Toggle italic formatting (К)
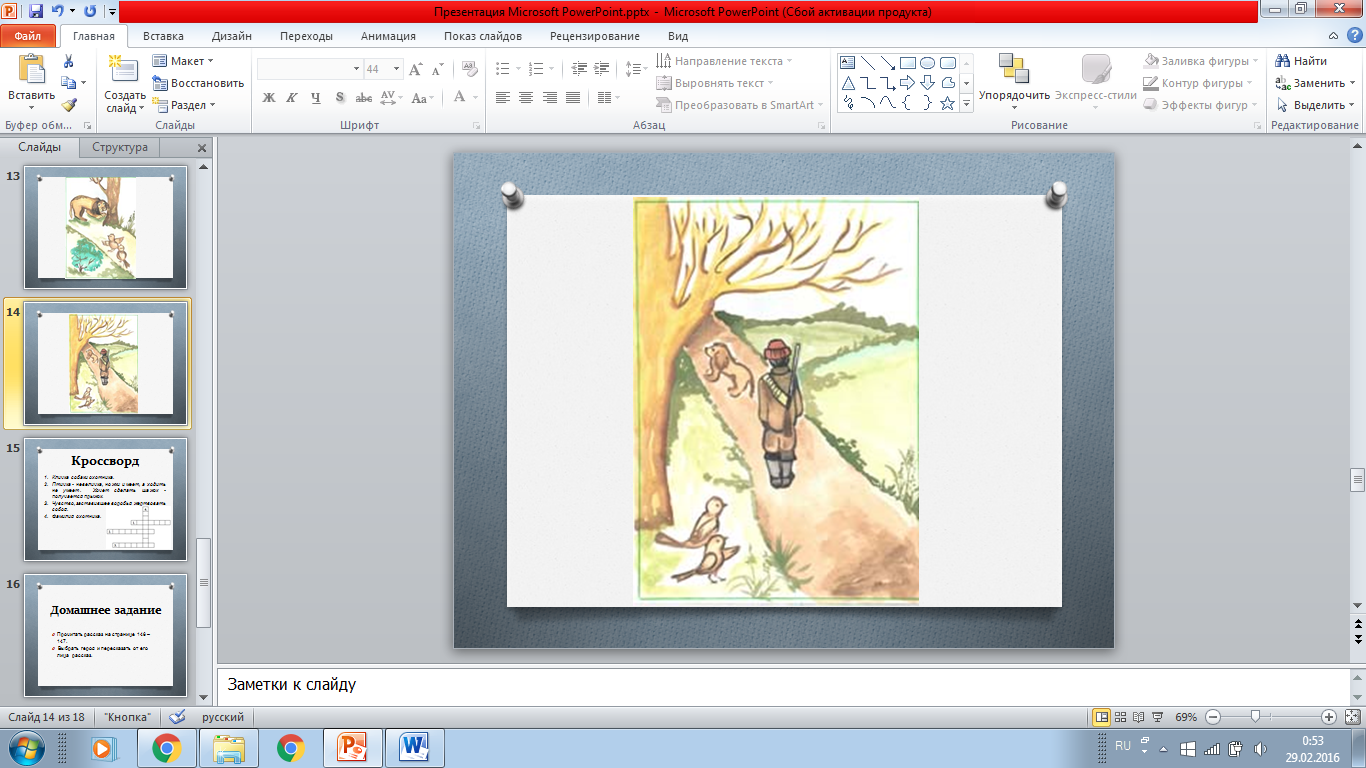Image resolution: width=1366 pixels, height=768 pixels. coord(292,98)
